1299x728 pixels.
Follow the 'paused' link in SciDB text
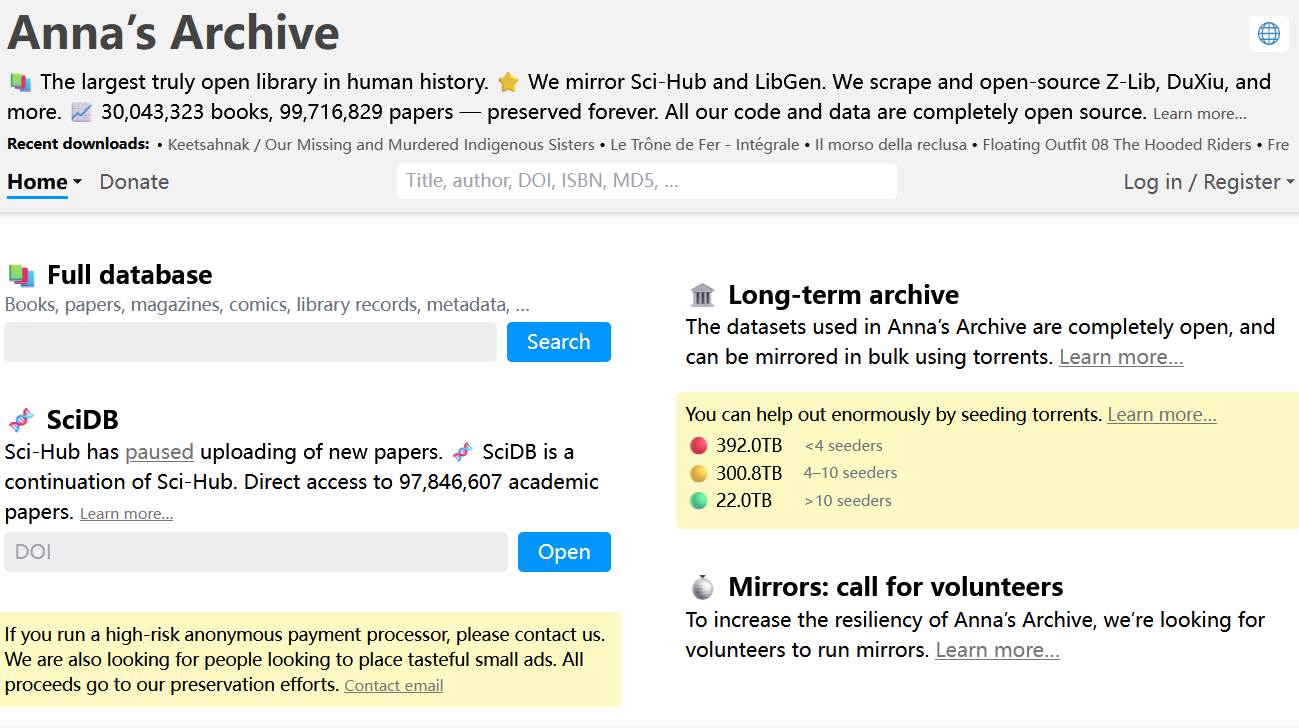[159, 452]
